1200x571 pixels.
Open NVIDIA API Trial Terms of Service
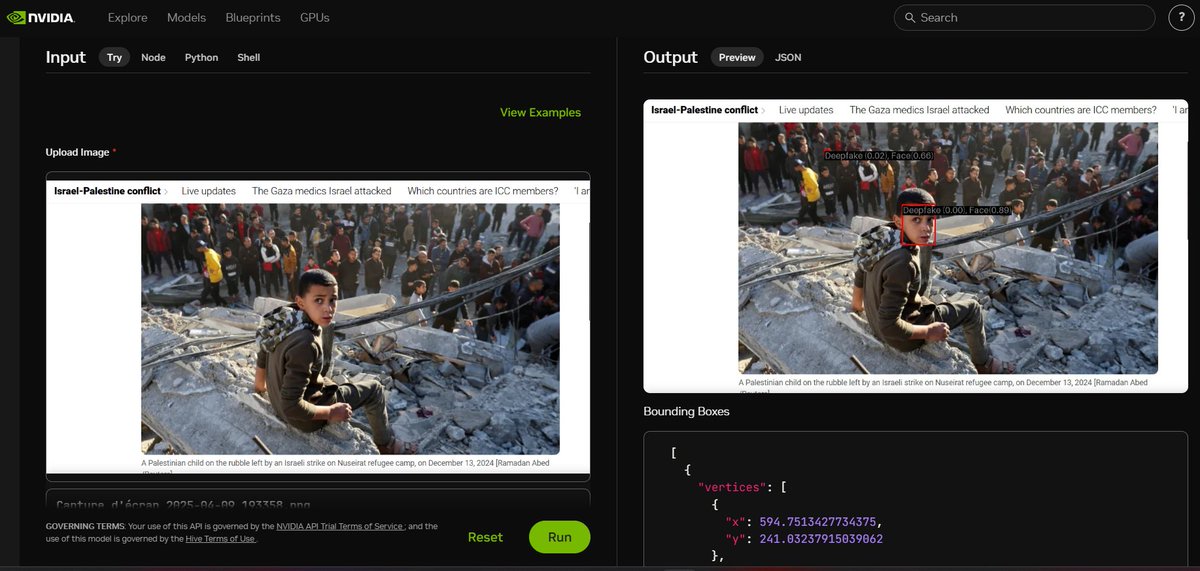click(x=341, y=526)
